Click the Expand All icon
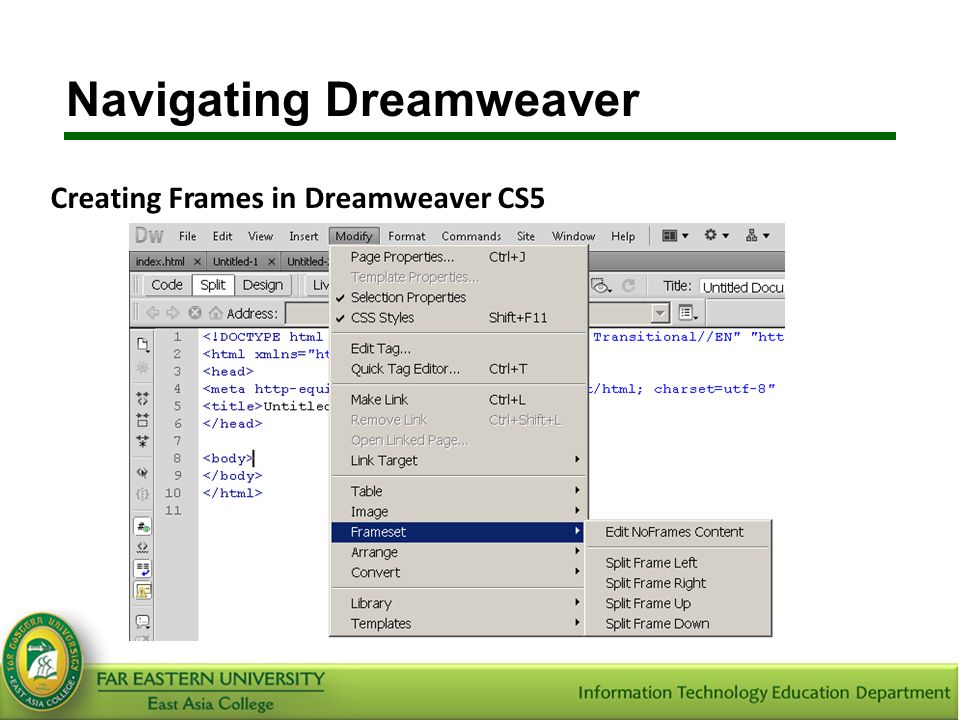 (x=143, y=441)
